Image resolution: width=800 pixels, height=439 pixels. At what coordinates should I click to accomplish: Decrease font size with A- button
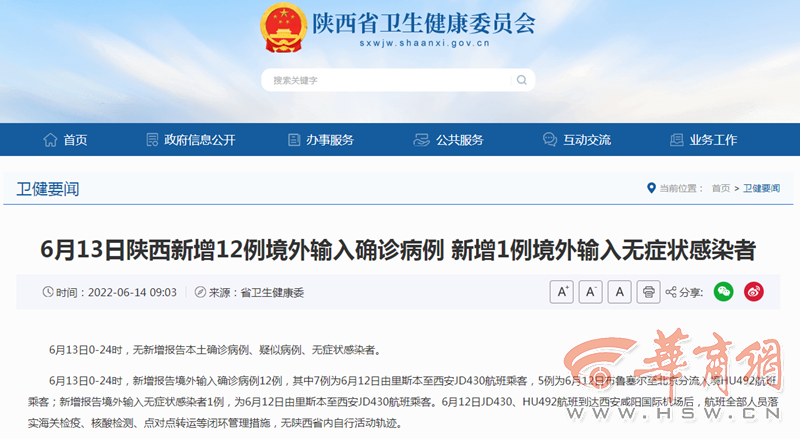tap(590, 292)
